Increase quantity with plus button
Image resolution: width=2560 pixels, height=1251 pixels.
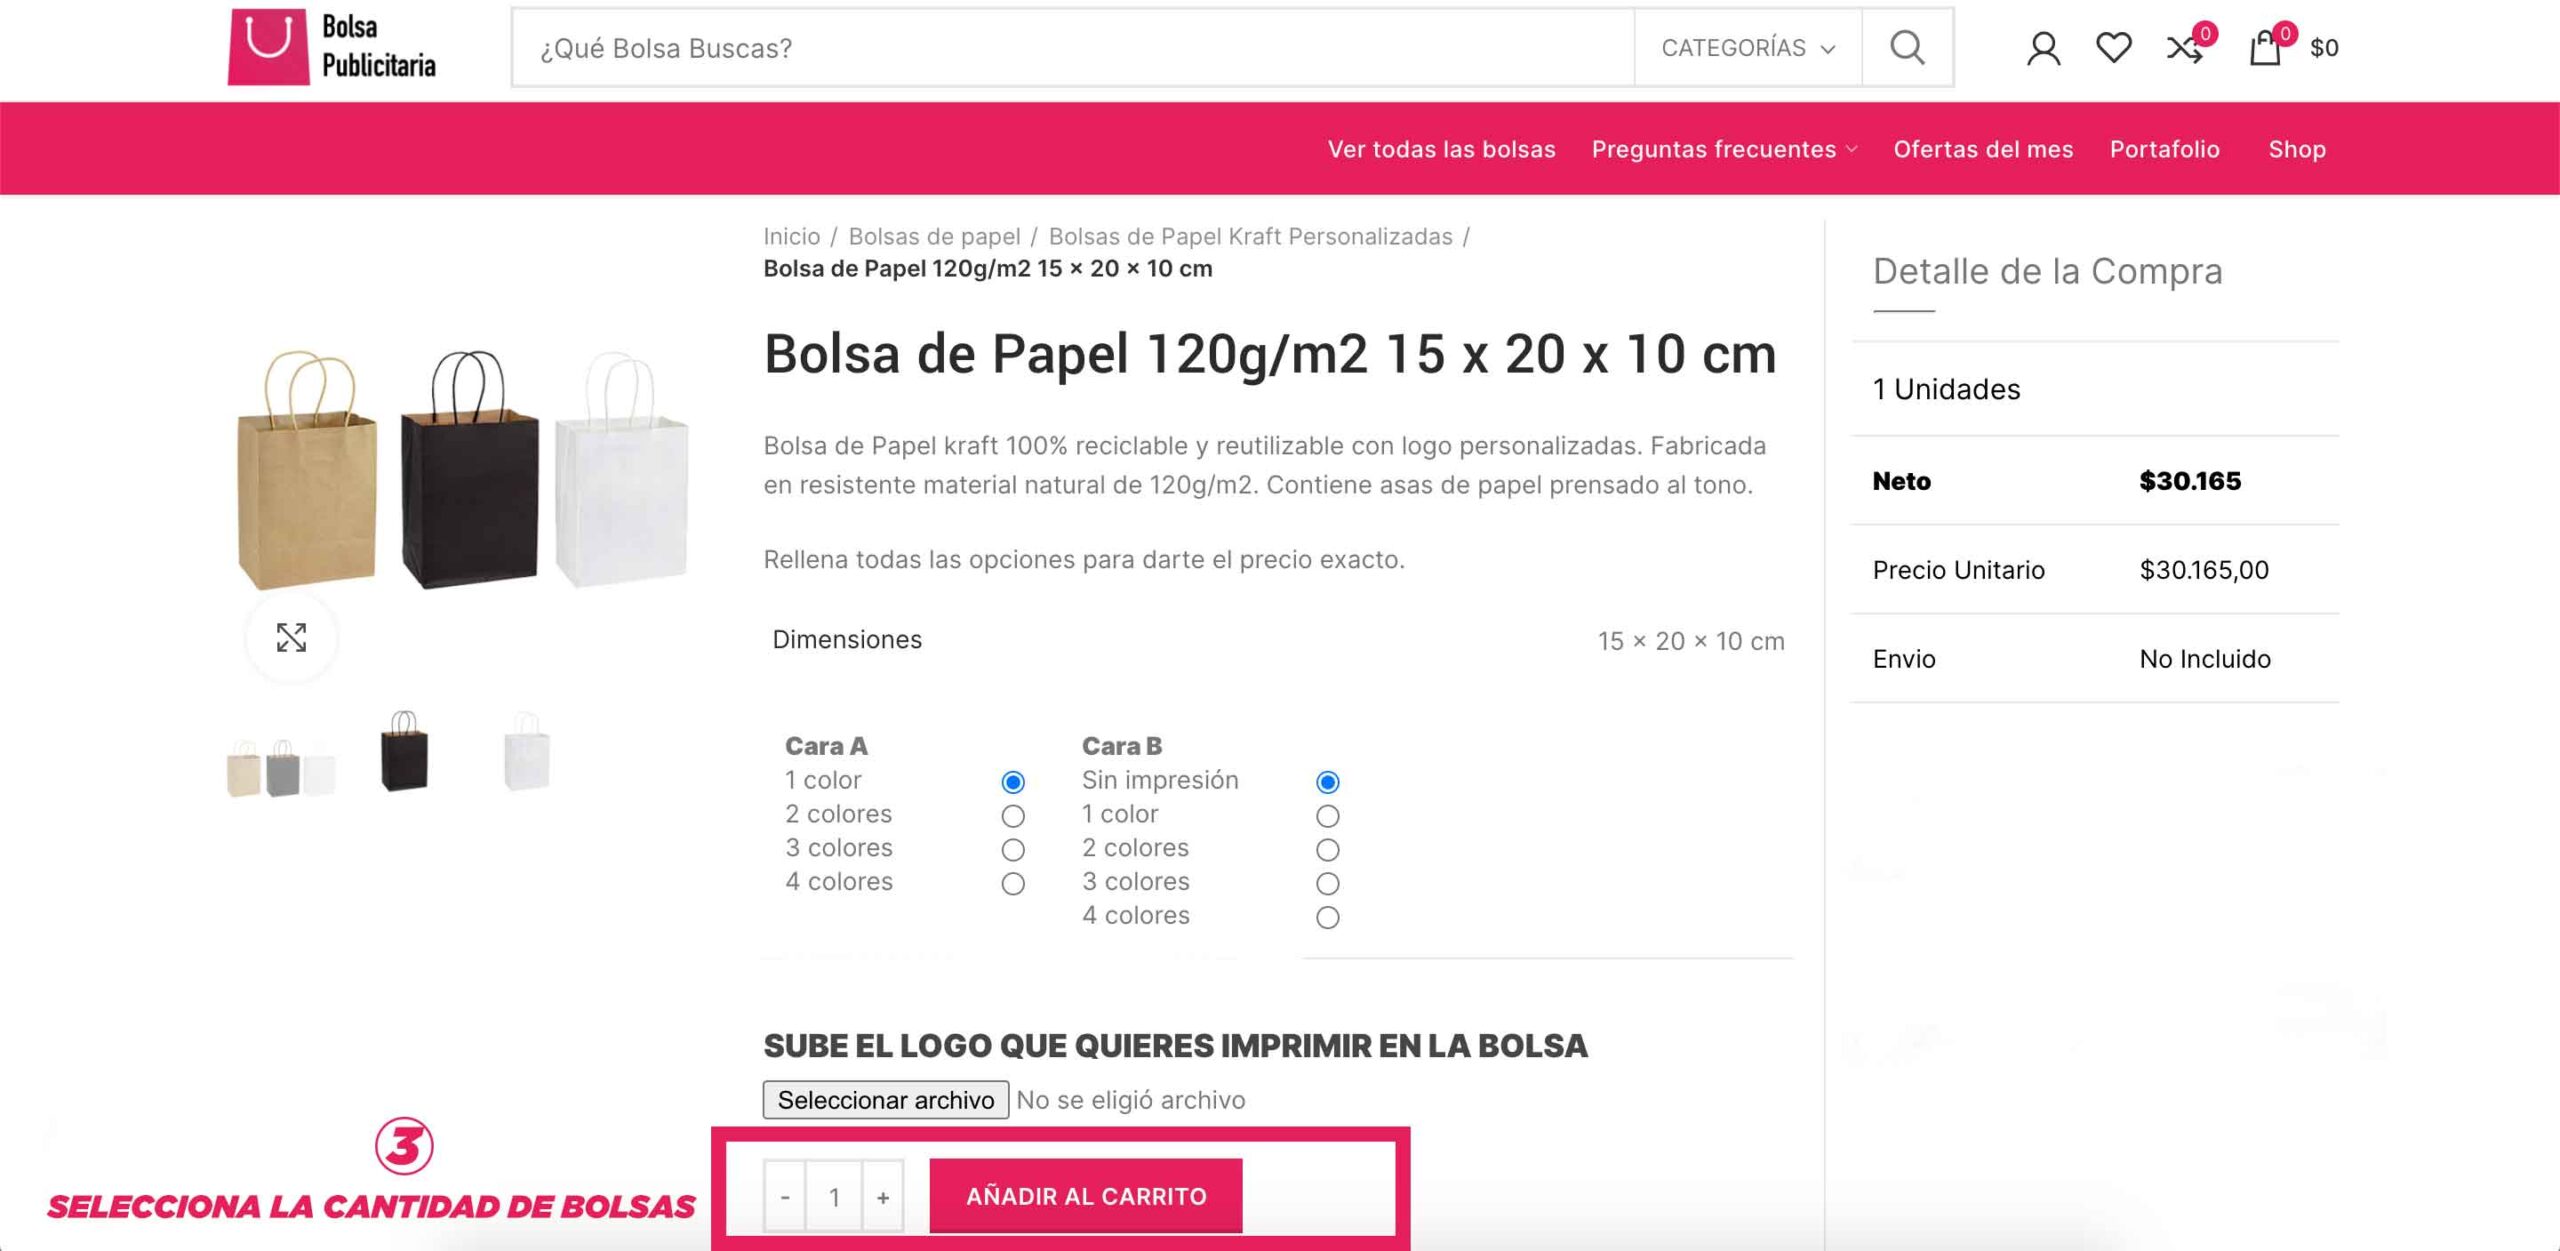[x=883, y=1196]
